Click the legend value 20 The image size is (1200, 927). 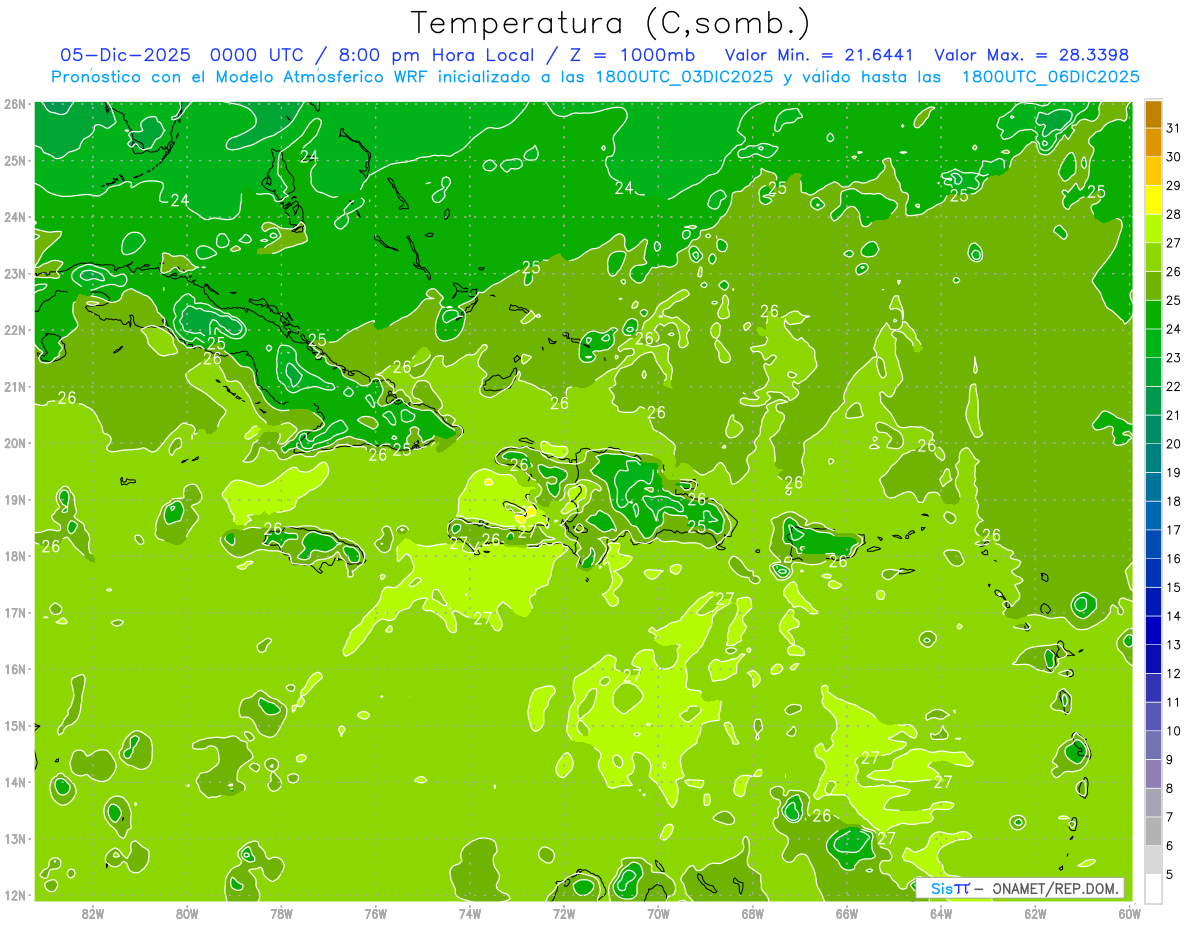pyautogui.click(x=1174, y=444)
